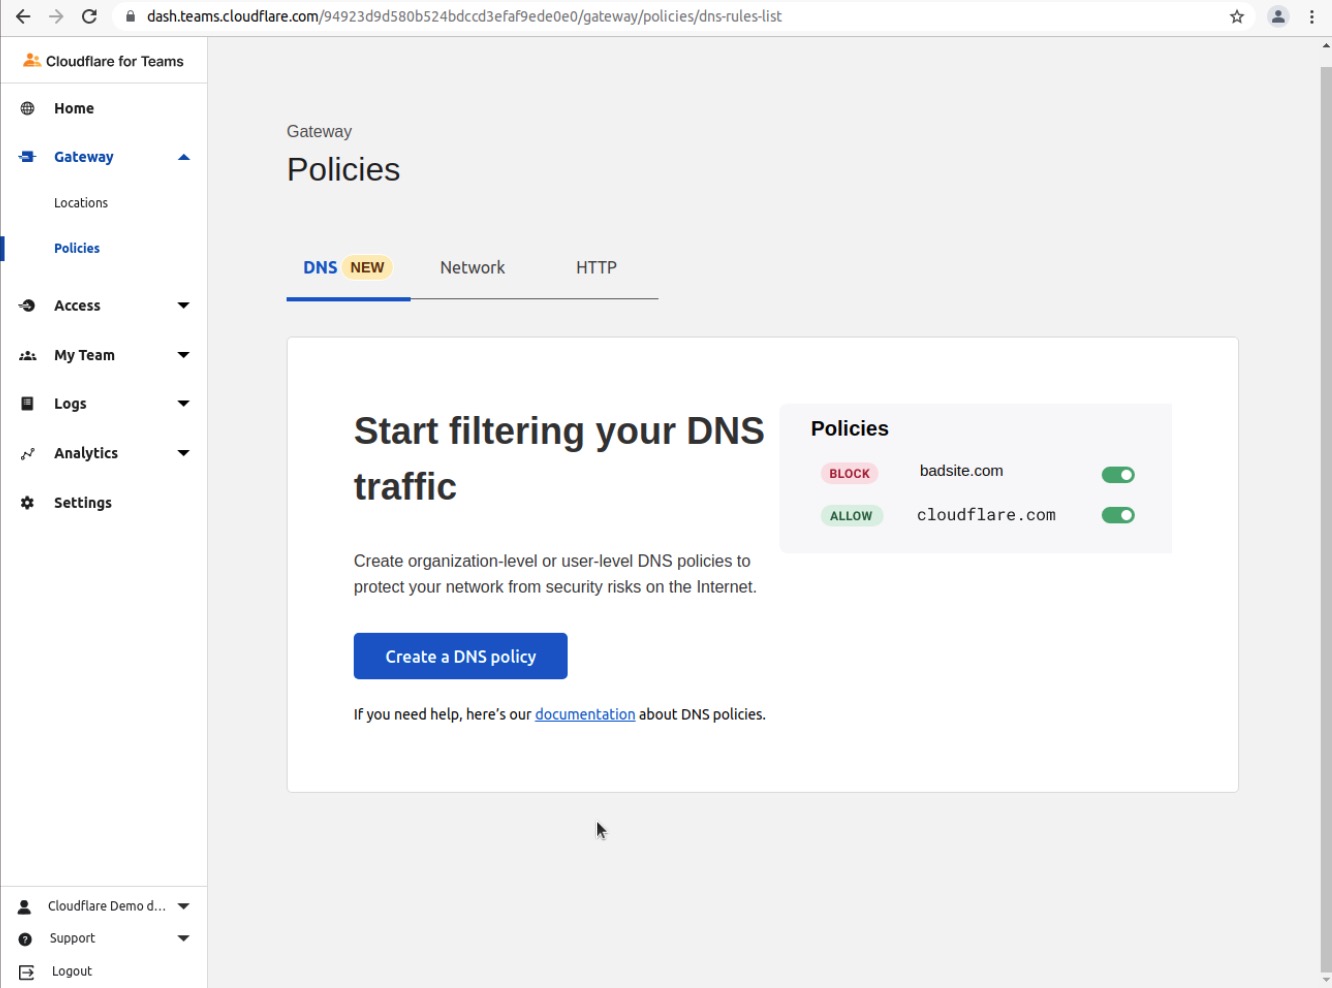Click the scrollbar up arrow
Viewport: 1332px width, 988px height.
[1326, 45]
